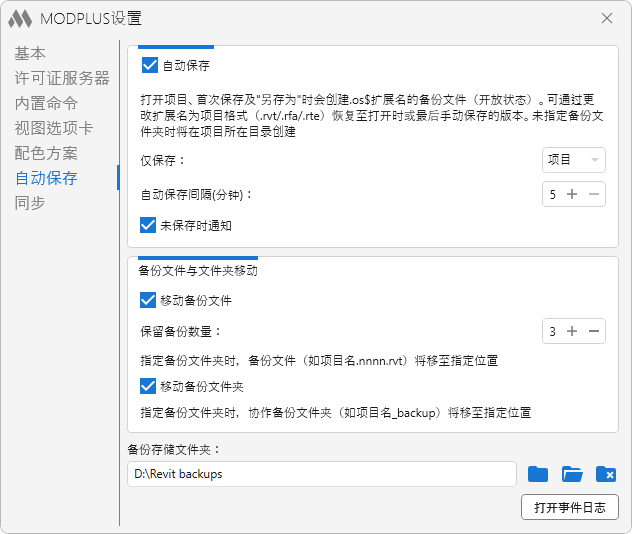Increase auto-save interval with plus button
Image resolution: width=632 pixels, height=534 pixels.
click(572, 194)
